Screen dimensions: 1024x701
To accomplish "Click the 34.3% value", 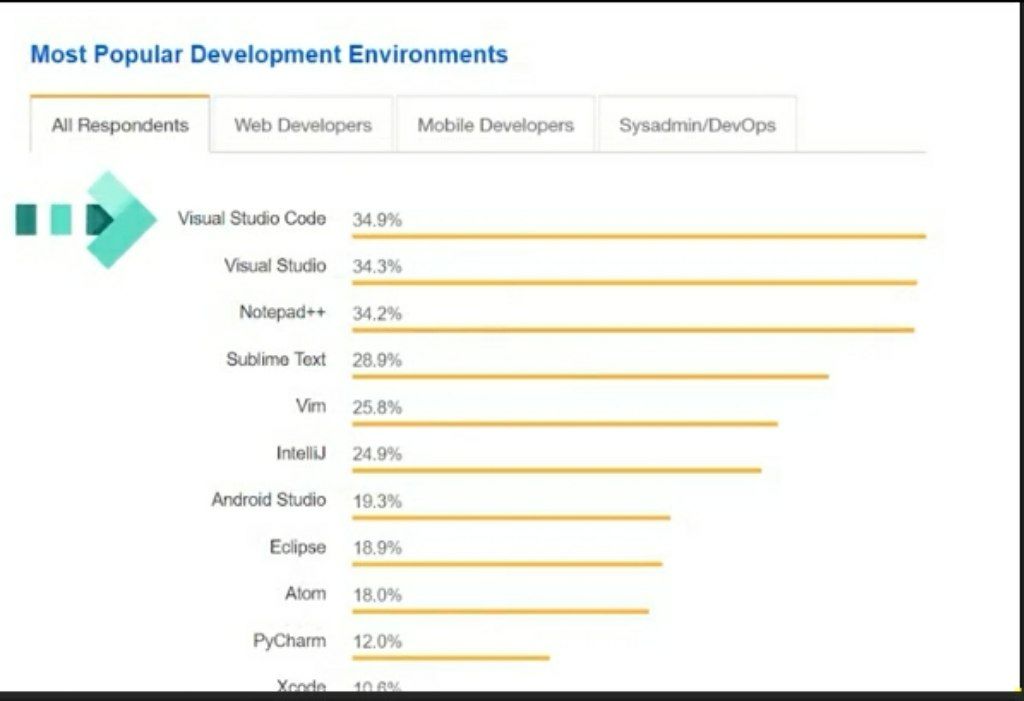I will [377, 267].
